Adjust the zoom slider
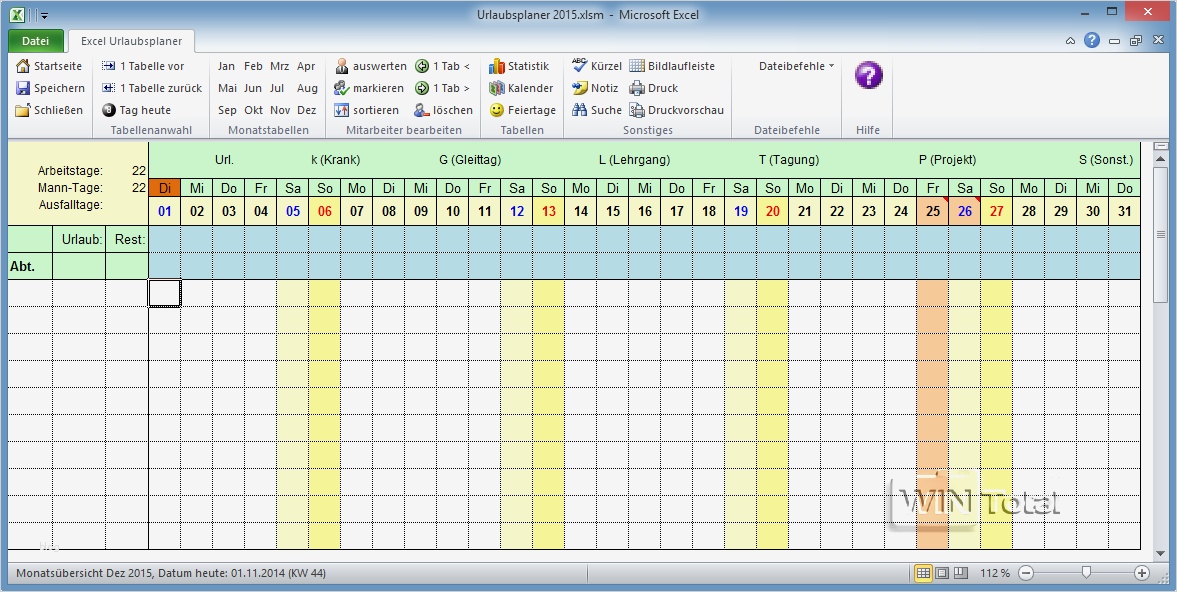The height and width of the screenshot is (592, 1177). pyautogui.click(x=1086, y=574)
